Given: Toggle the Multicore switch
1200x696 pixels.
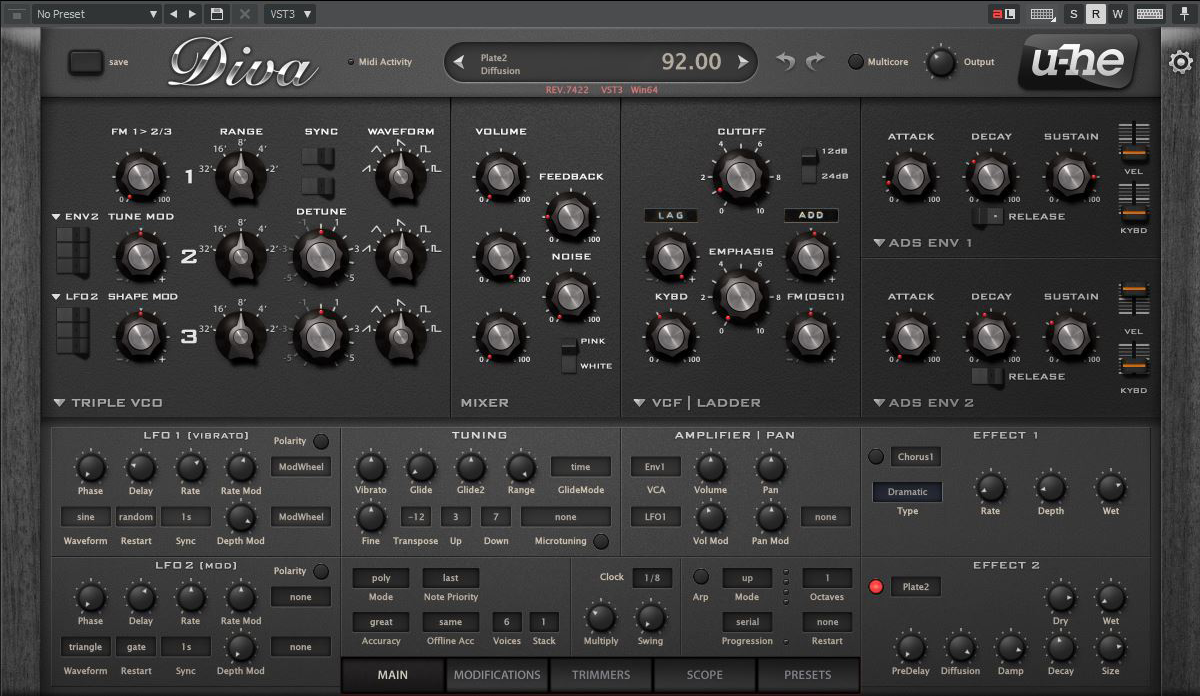Looking at the screenshot, I should (856, 62).
